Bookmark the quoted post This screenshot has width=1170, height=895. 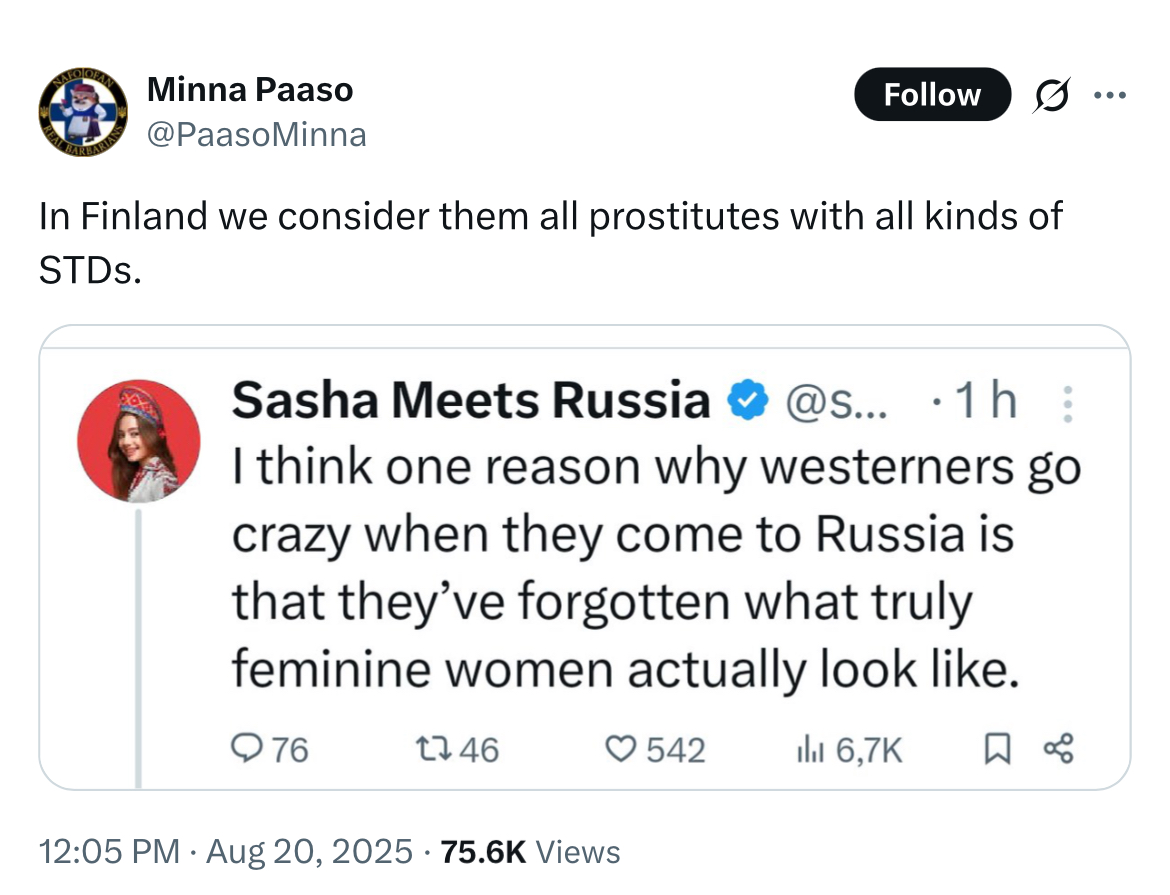[997, 748]
